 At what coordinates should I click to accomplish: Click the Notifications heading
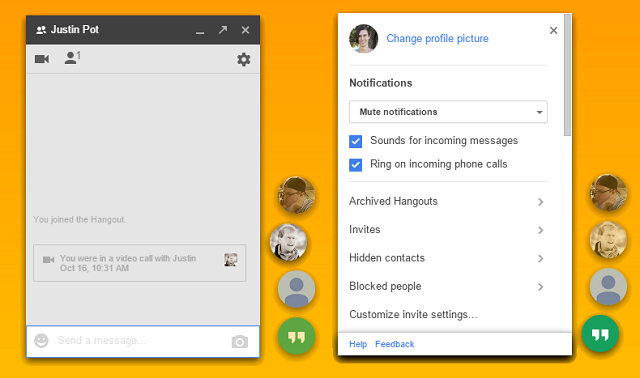[x=381, y=83]
